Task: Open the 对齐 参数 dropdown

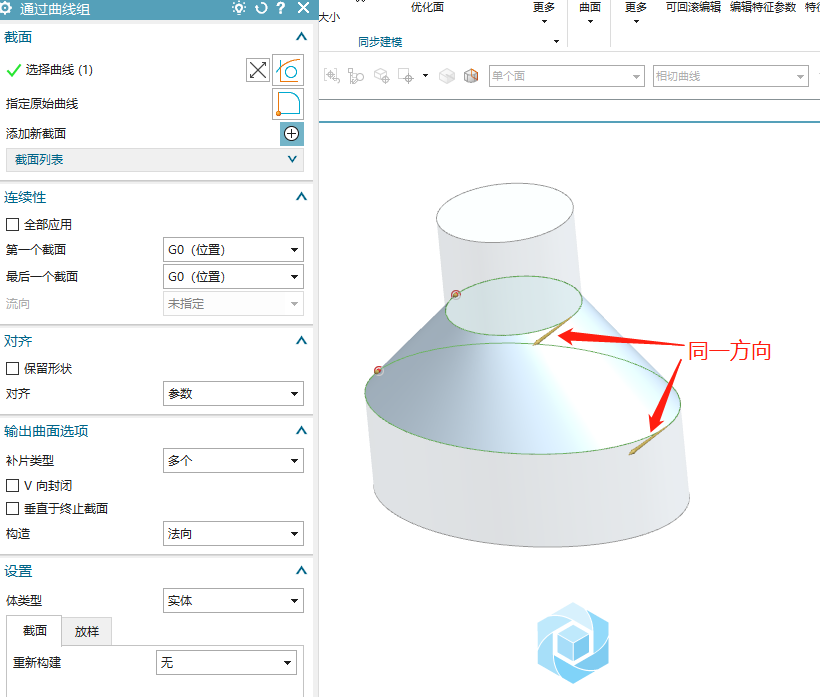Action: tap(233, 394)
